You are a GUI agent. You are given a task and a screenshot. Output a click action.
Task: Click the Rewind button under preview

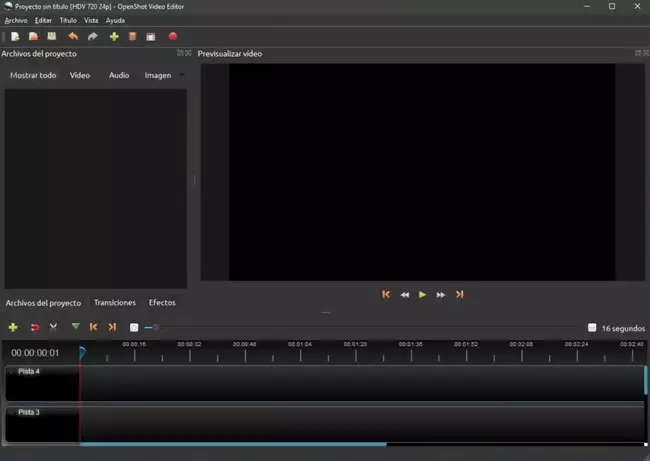pos(405,295)
